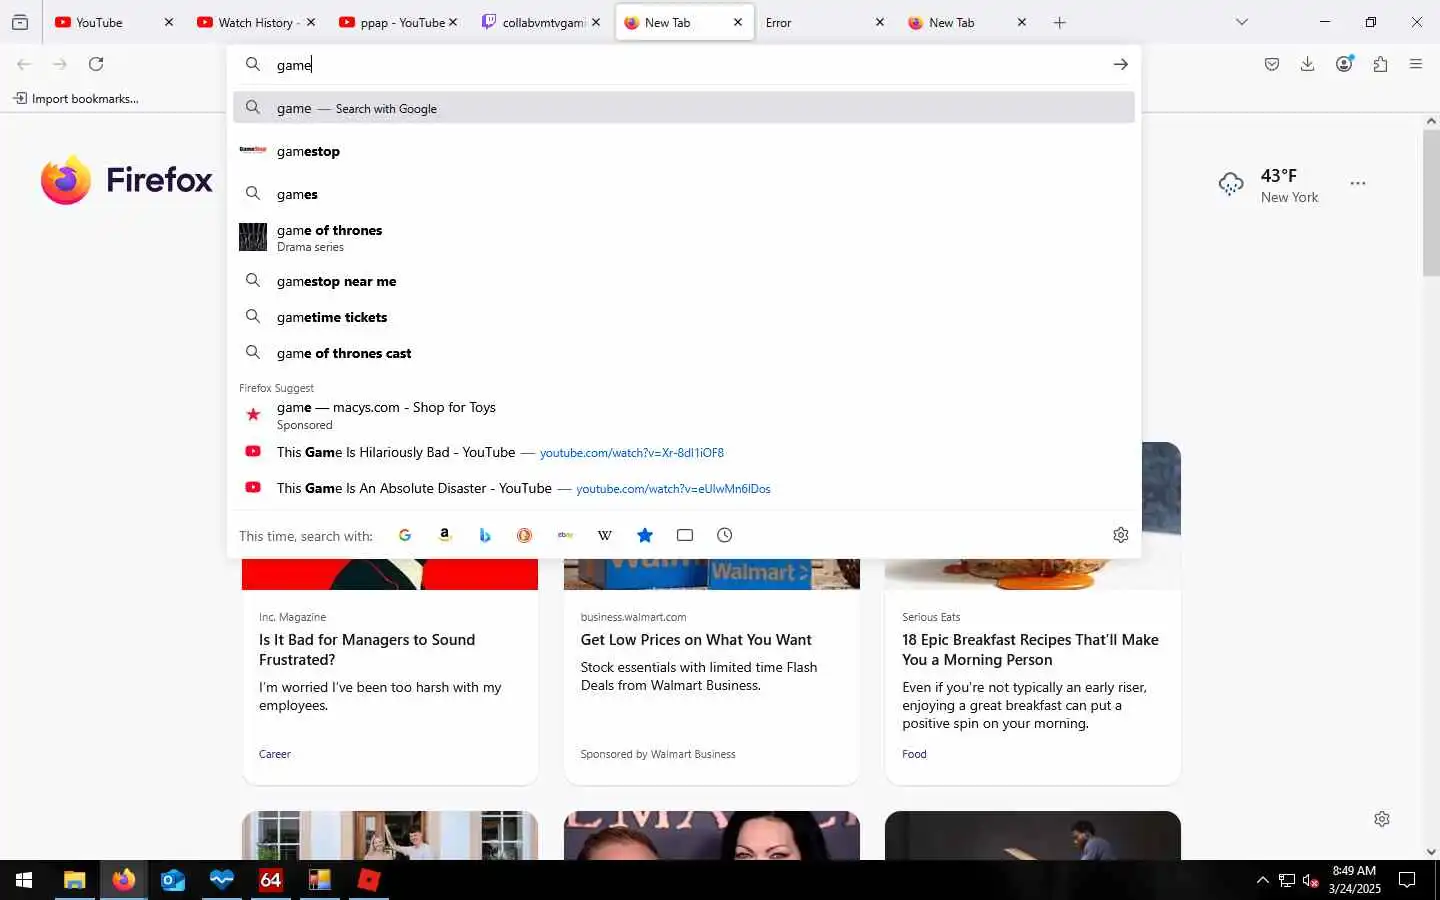Image resolution: width=1440 pixels, height=900 pixels.
Task: Open 'This Game Is Hilariously Bad' YouTube suggestion
Action: (x=684, y=452)
